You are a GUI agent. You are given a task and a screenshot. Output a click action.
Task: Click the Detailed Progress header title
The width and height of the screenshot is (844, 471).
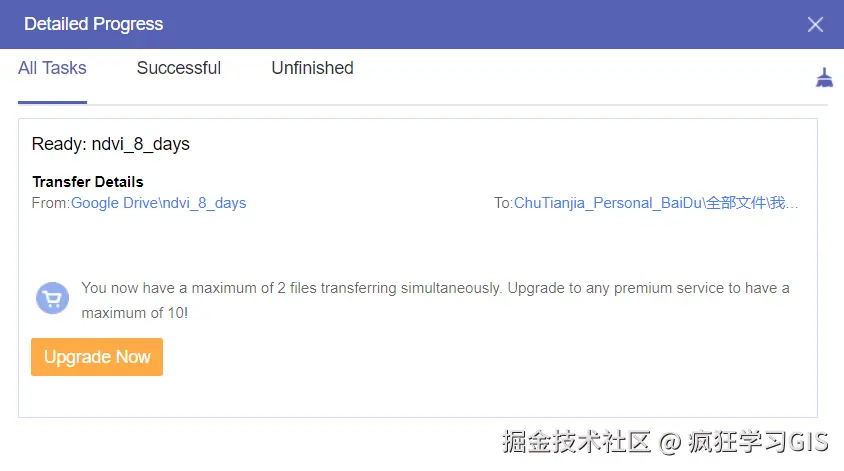93,24
